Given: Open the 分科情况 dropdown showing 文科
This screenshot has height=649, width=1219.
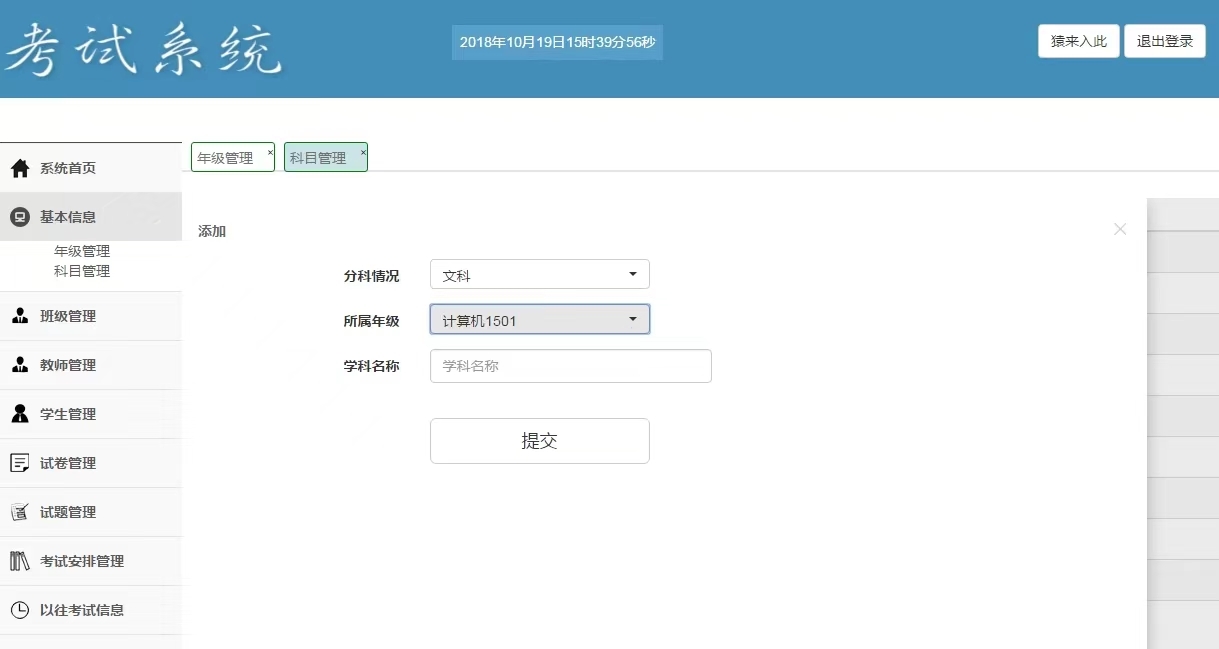Looking at the screenshot, I should pos(539,273).
